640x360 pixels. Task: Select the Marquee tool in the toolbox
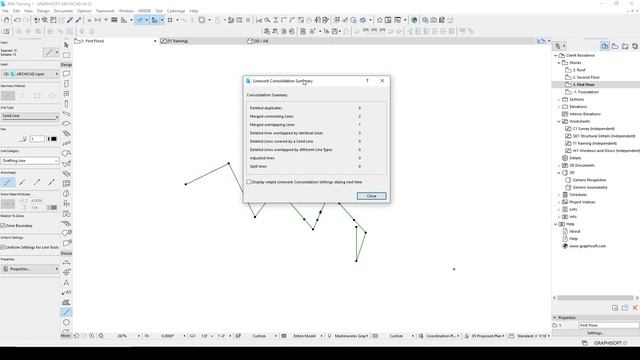pyautogui.click(x=66, y=55)
